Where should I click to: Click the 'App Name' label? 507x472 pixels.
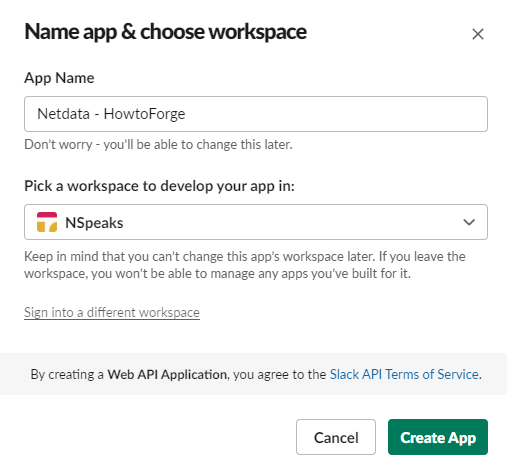click(59, 78)
